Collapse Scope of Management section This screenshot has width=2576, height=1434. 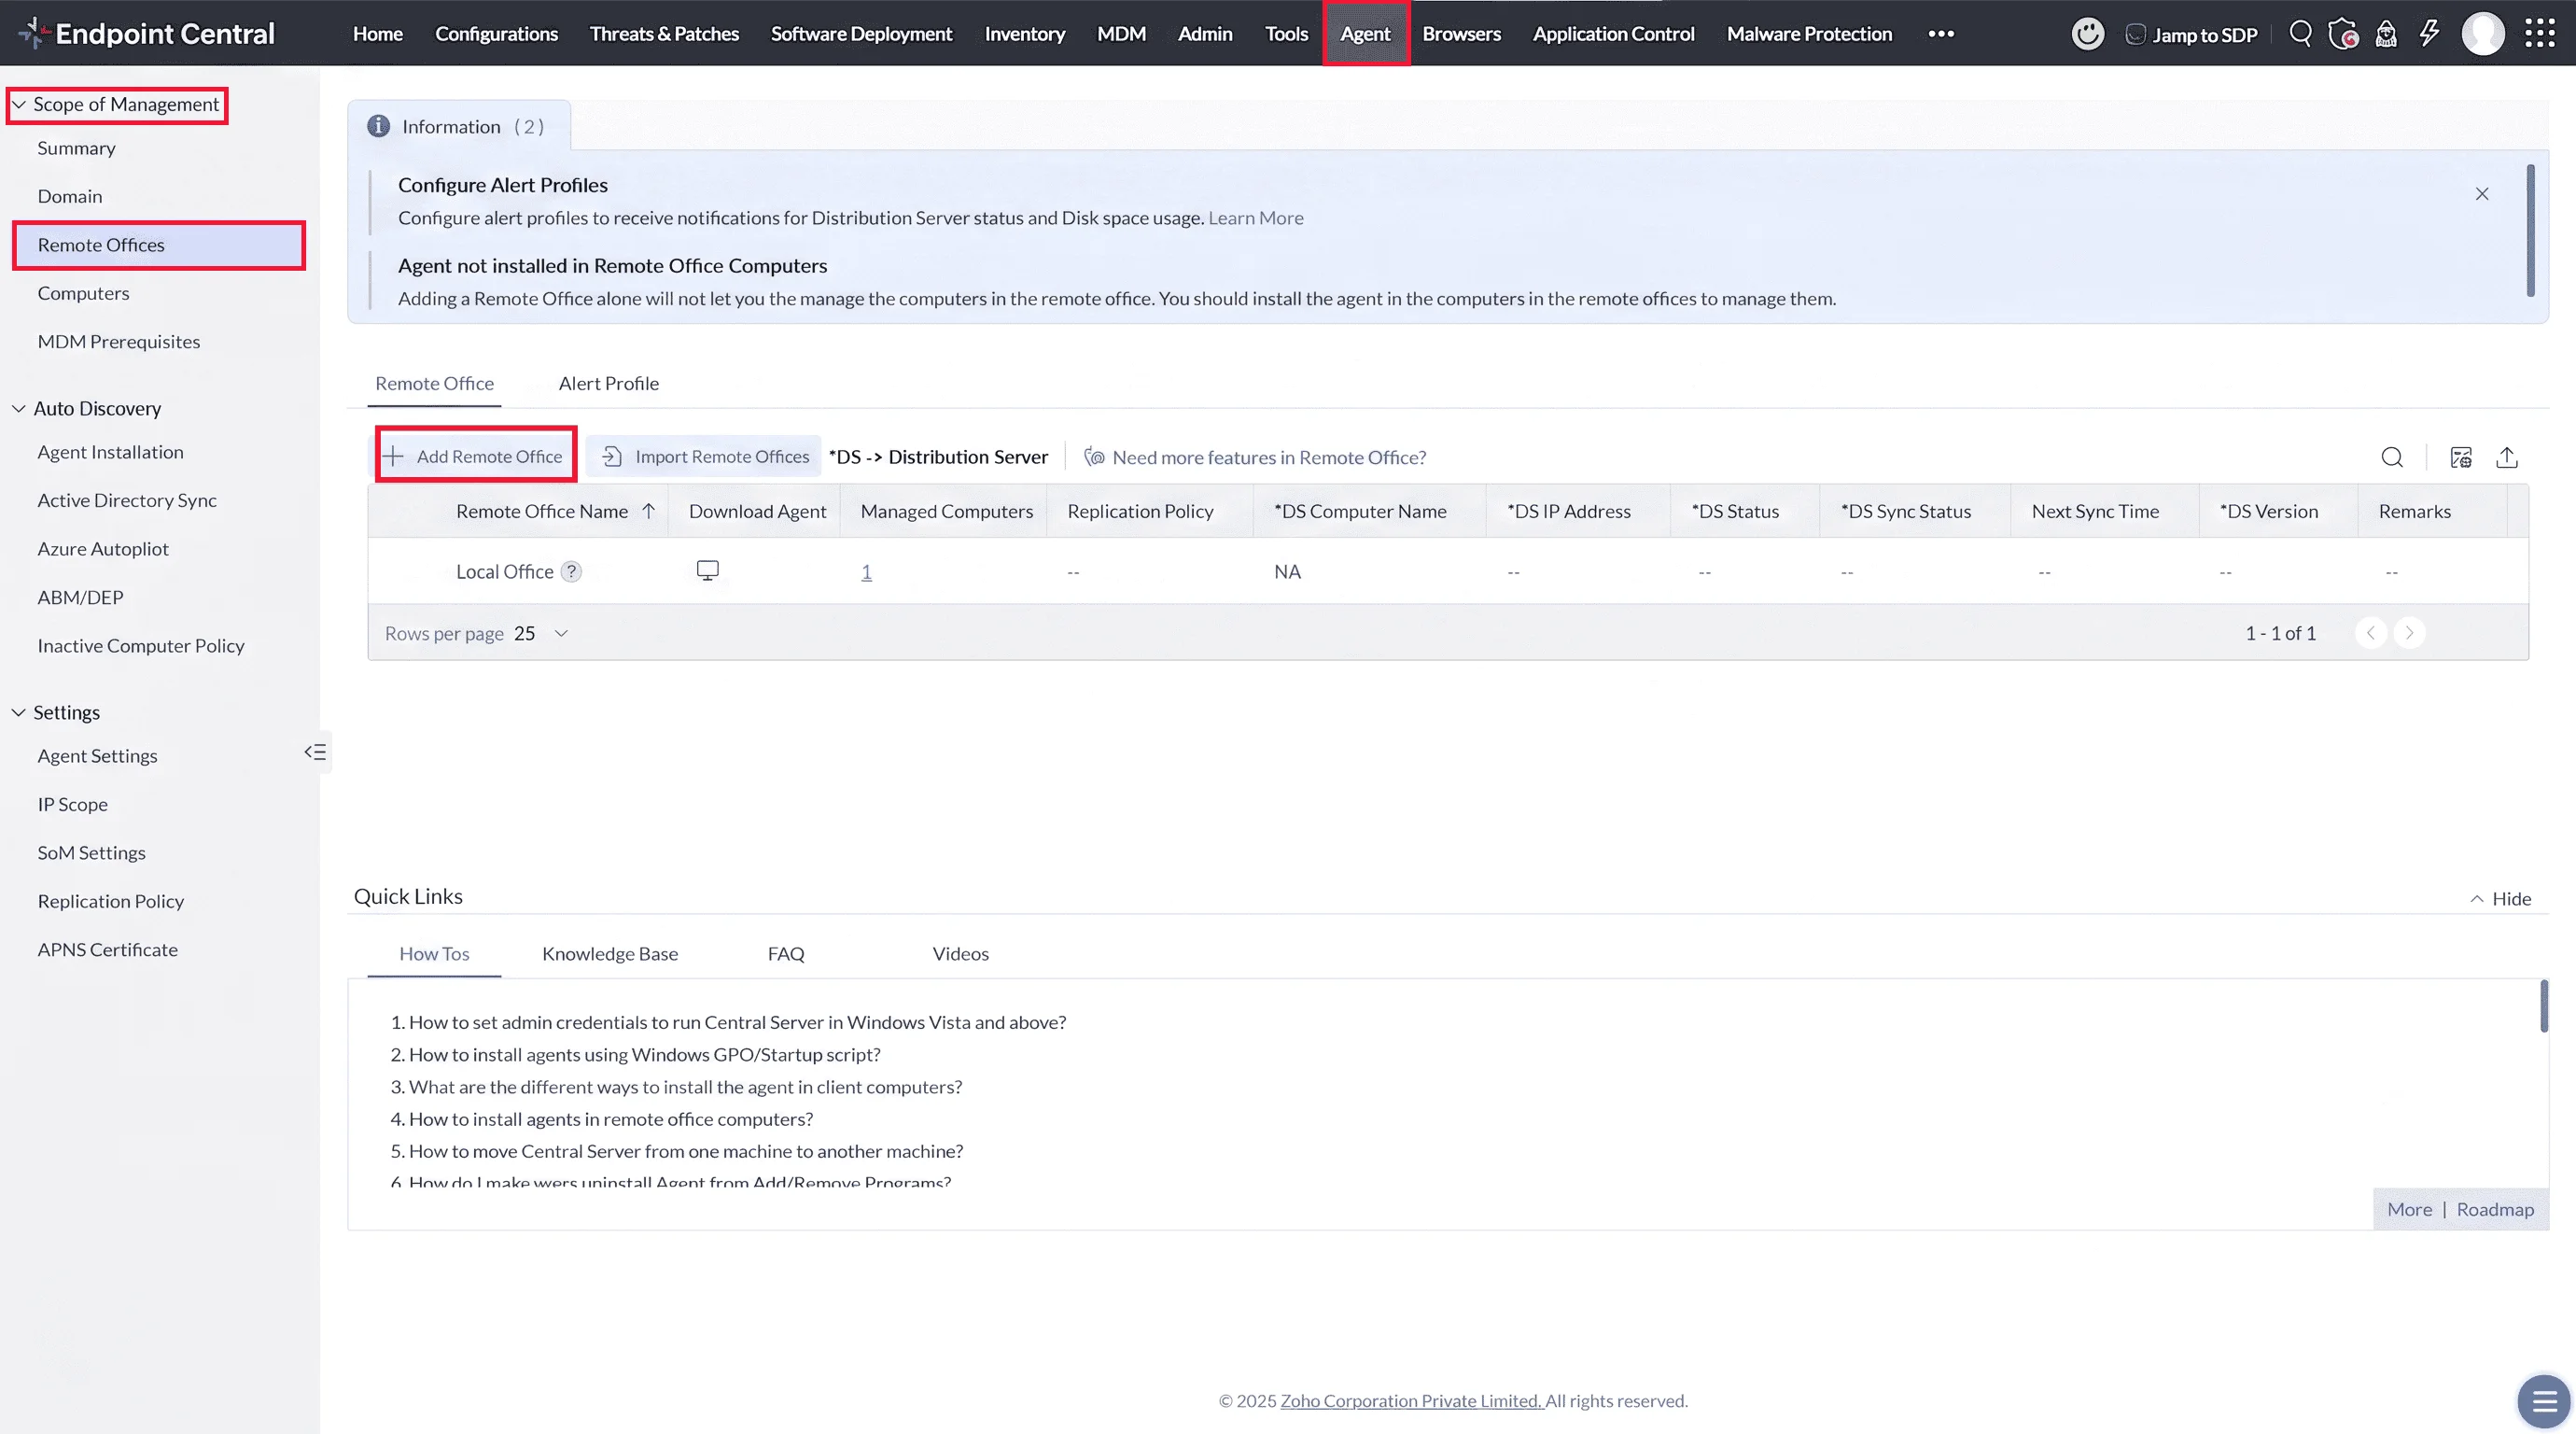coord(18,104)
